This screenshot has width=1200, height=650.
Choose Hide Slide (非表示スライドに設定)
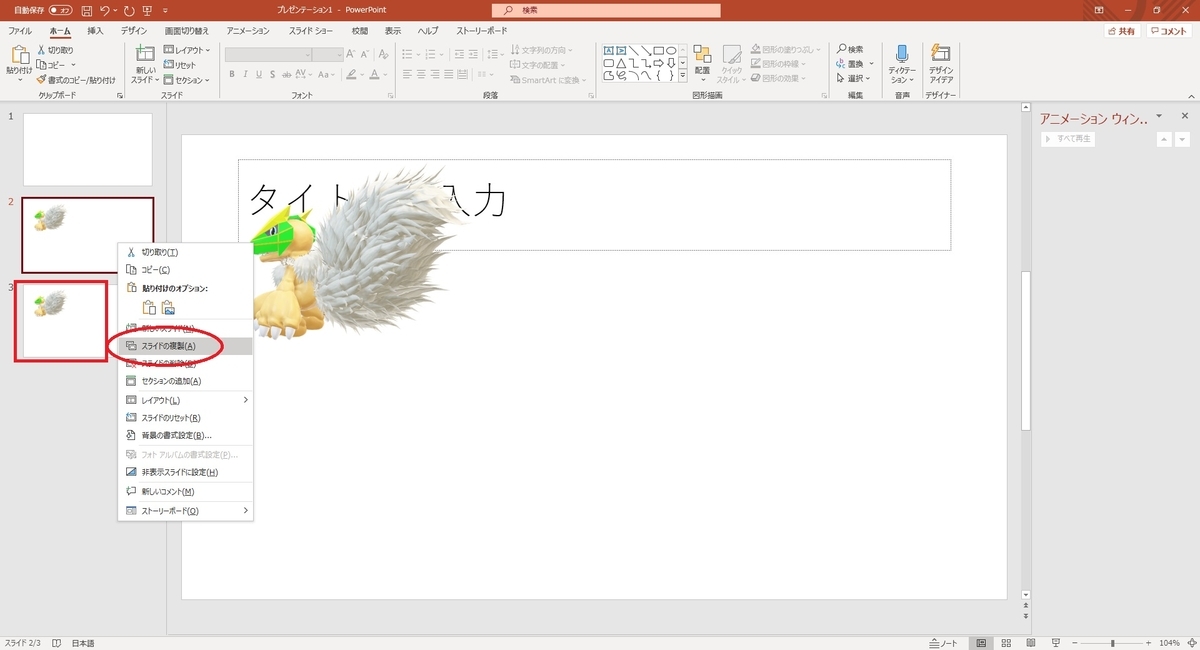click(x=185, y=472)
